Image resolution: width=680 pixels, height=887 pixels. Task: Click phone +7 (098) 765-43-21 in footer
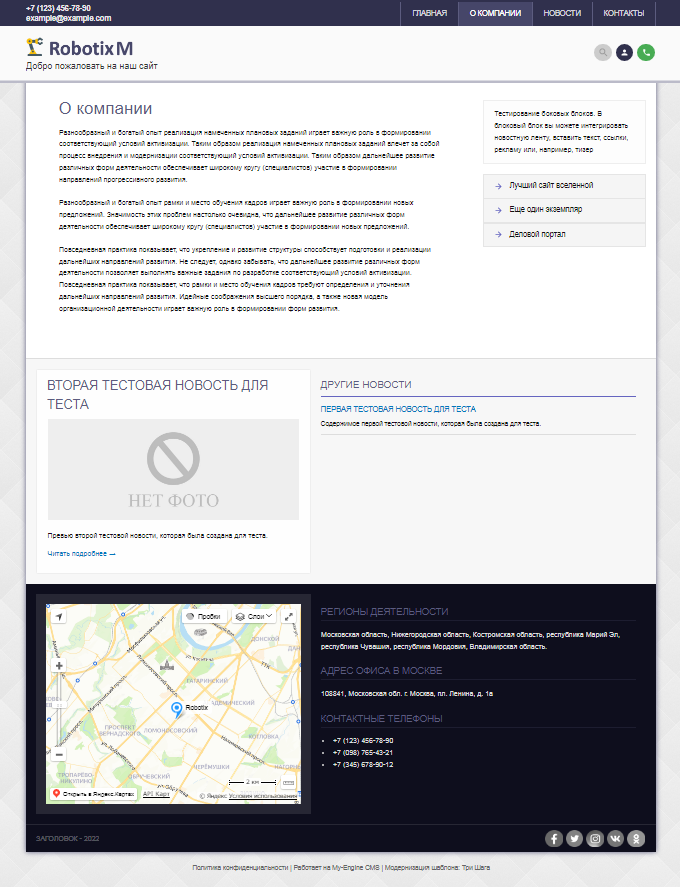point(363,752)
